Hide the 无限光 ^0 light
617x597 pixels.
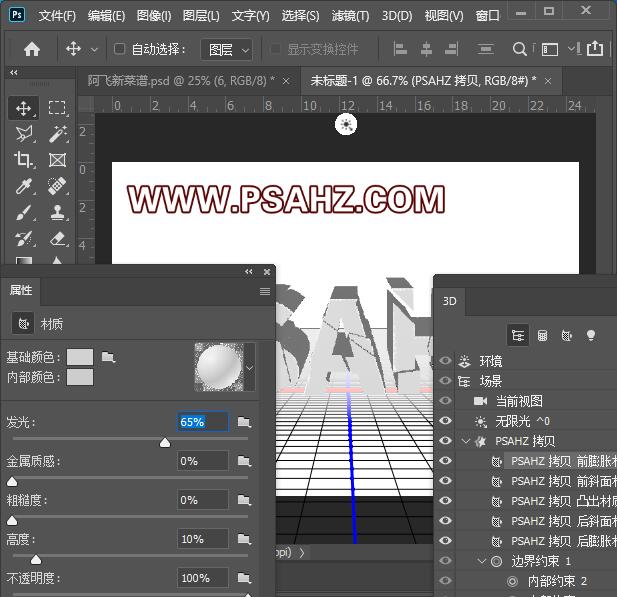click(445, 421)
